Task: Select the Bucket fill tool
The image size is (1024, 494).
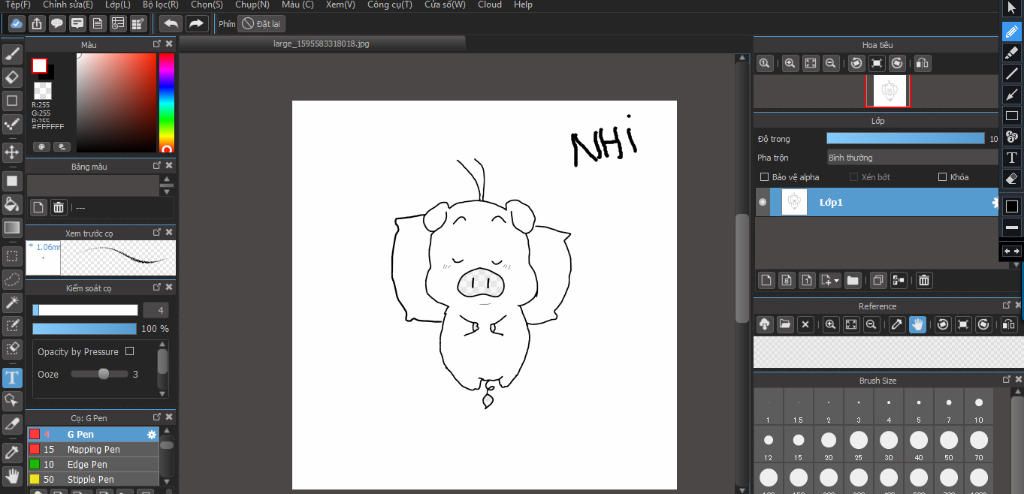Action: (12, 204)
